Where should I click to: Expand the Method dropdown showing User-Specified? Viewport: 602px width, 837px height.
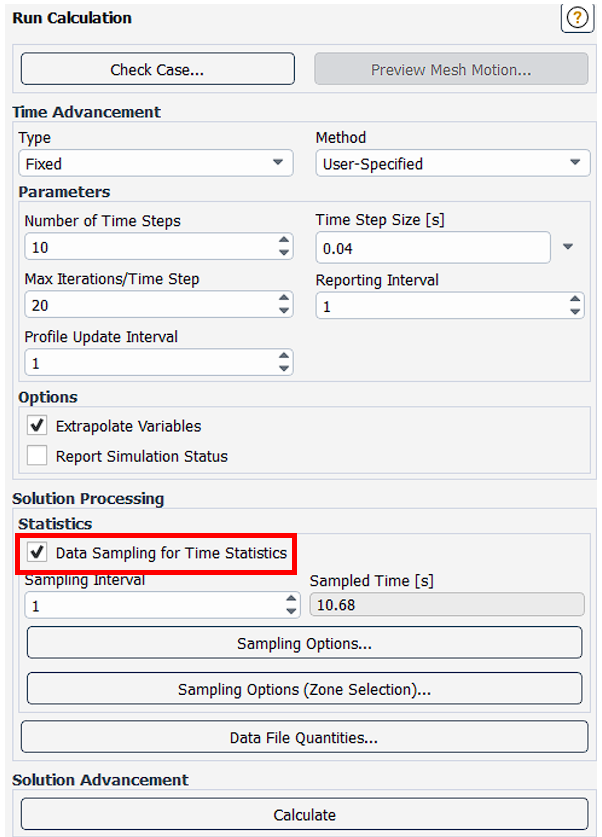click(x=451, y=163)
